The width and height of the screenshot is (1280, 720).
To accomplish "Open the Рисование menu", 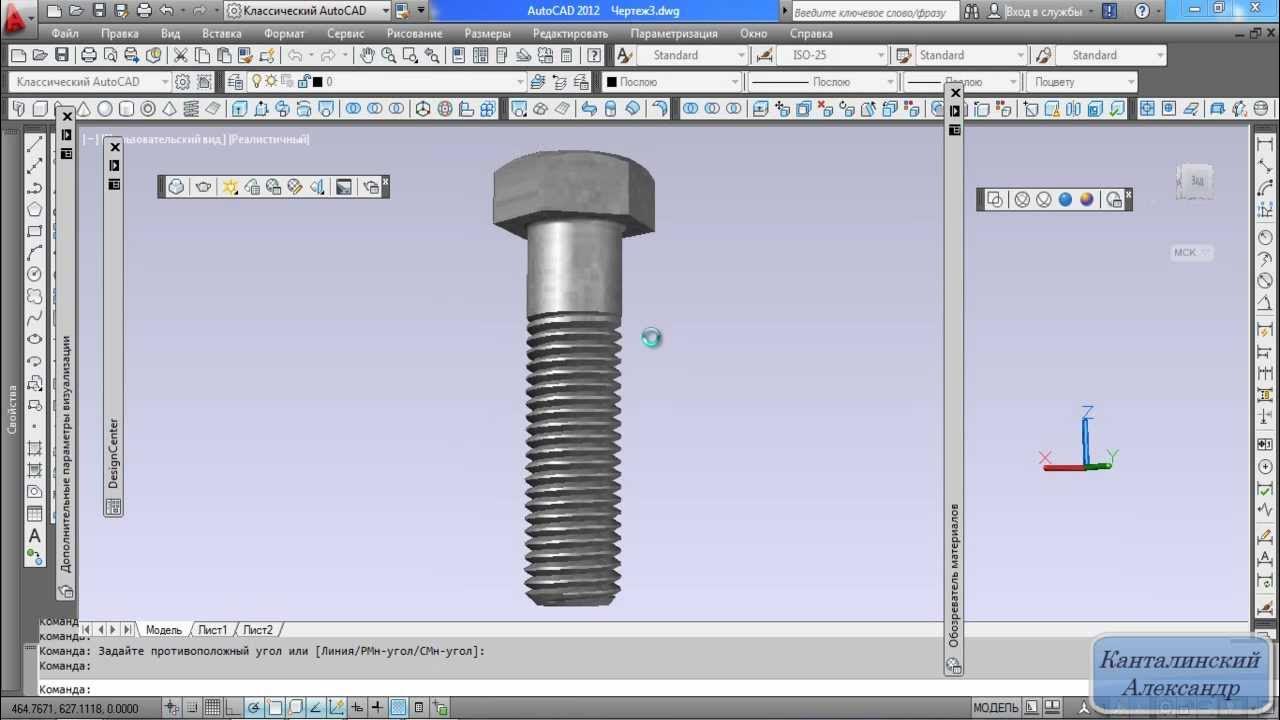I will pos(414,33).
